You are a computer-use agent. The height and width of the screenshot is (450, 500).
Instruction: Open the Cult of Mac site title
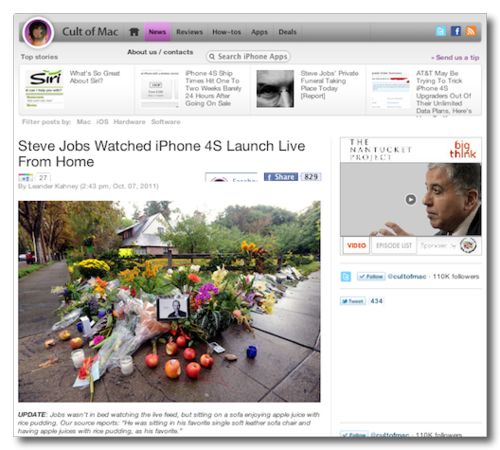[90, 32]
